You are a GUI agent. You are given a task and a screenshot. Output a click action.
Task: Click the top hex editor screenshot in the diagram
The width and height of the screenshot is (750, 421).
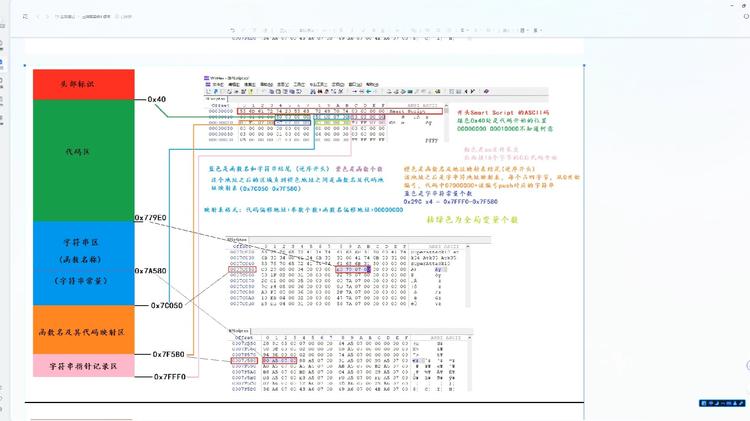[376, 109]
